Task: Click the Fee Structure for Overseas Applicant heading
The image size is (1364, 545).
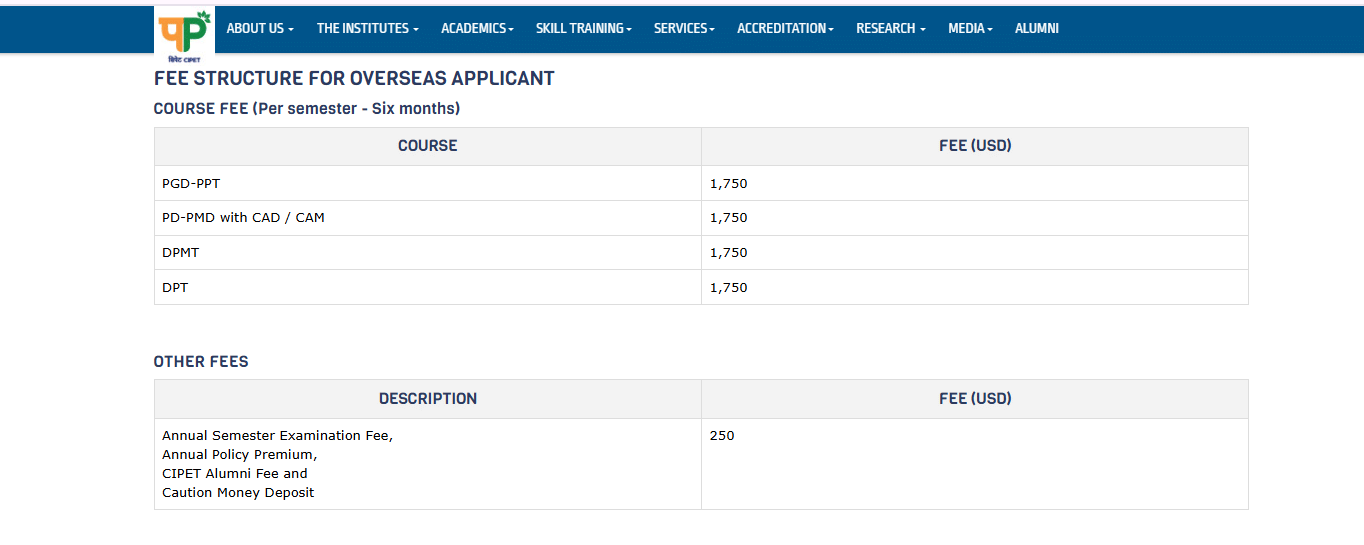Action: pos(354,79)
